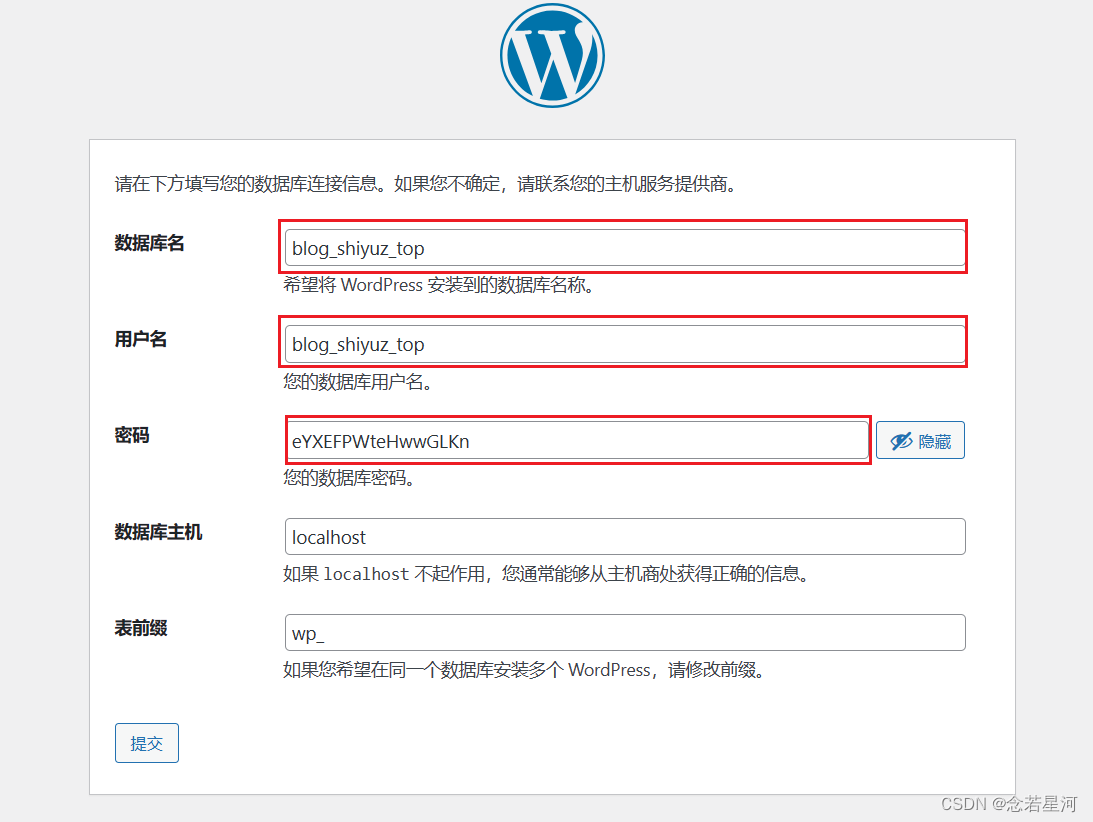This screenshot has width=1093, height=822.
Task: Click the 用户名 field label
Action: 141,340
